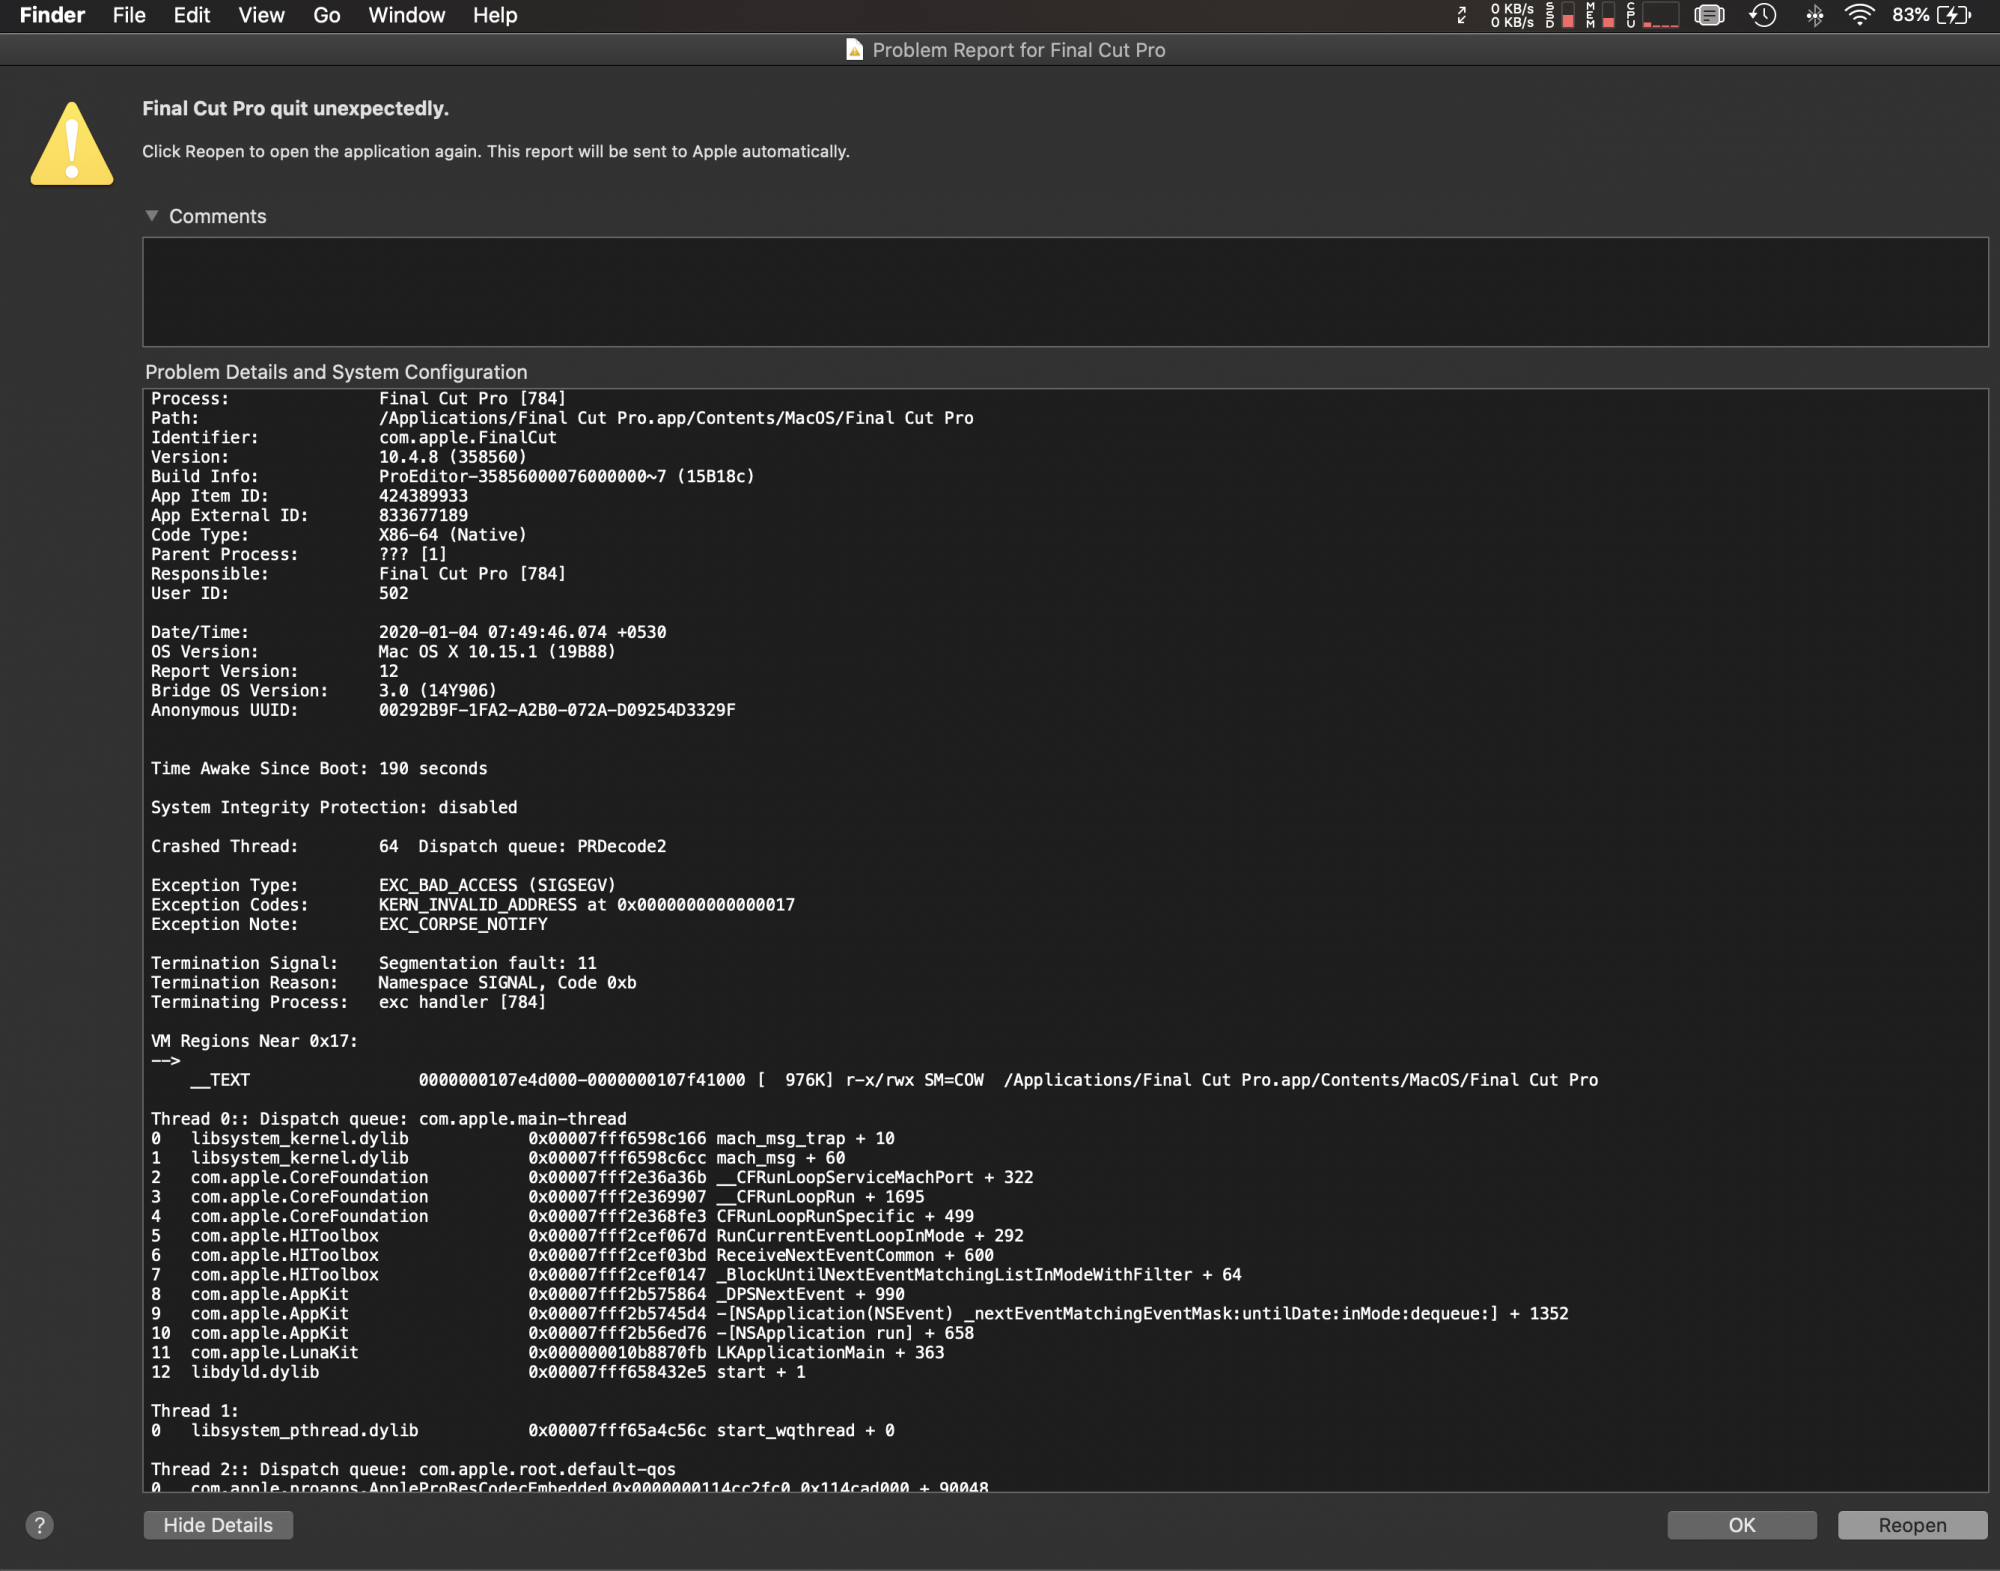Image resolution: width=2000 pixels, height=1571 pixels.
Task: Click the 'Thread 2:: Dispatch queue: com.apple.root.default-qos' header
Action: (413, 1471)
